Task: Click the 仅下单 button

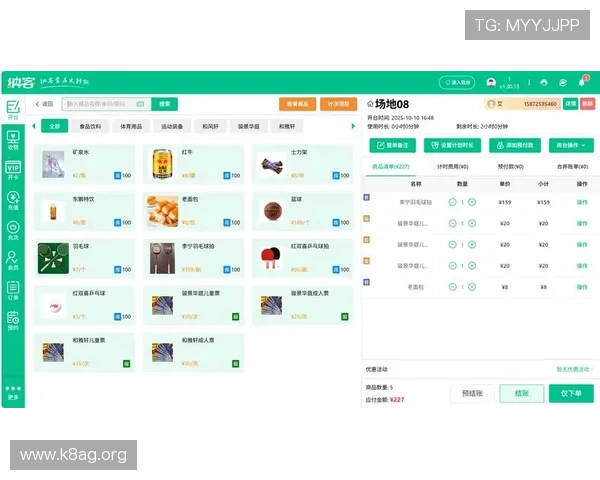Action: click(x=571, y=393)
